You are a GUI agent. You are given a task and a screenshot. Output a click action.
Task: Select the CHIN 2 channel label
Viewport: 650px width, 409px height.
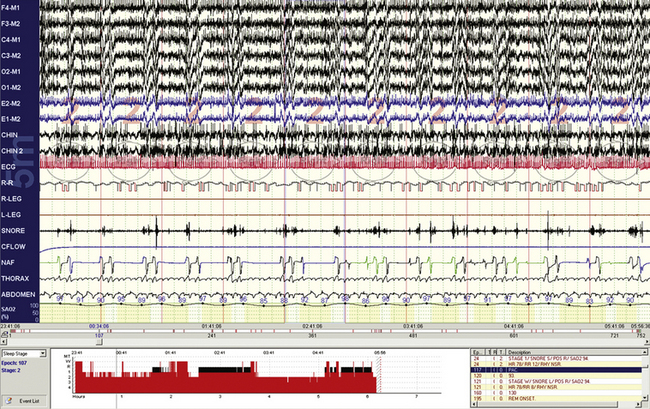13,151
